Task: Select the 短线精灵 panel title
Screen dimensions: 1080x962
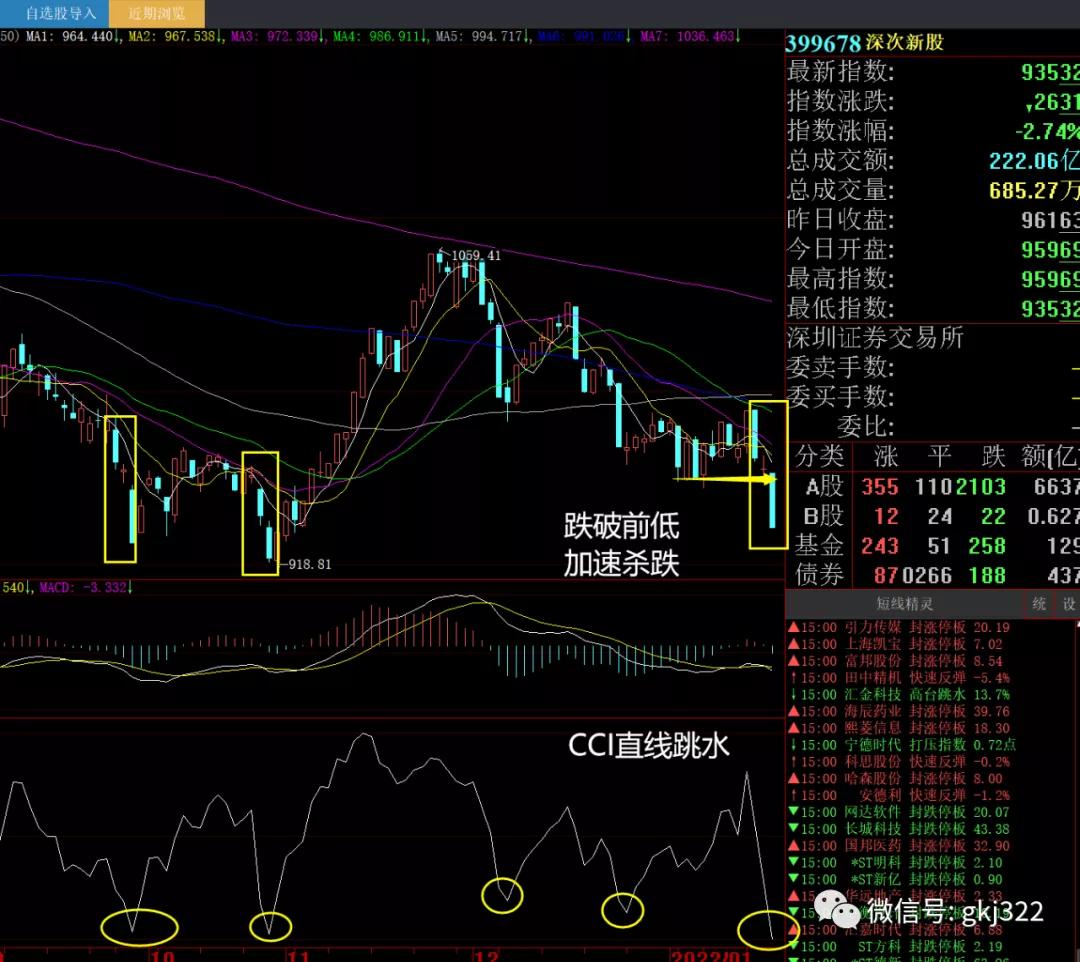Action: click(904, 604)
